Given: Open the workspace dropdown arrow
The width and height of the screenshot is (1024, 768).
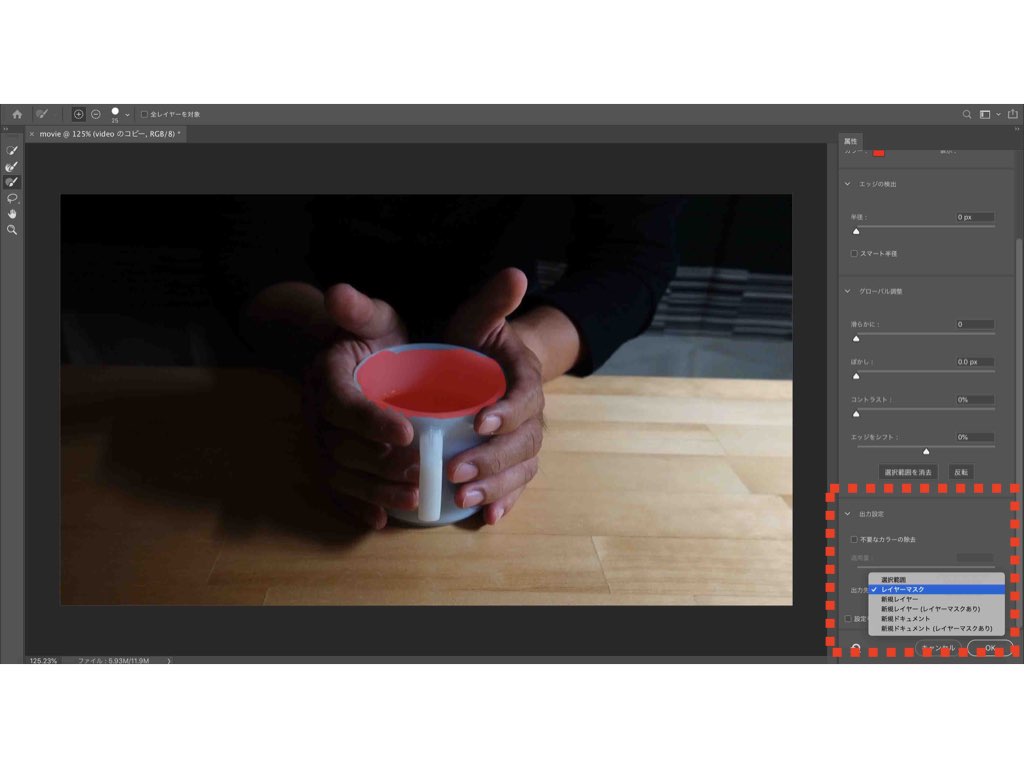Looking at the screenshot, I should (x=998, y=115).
